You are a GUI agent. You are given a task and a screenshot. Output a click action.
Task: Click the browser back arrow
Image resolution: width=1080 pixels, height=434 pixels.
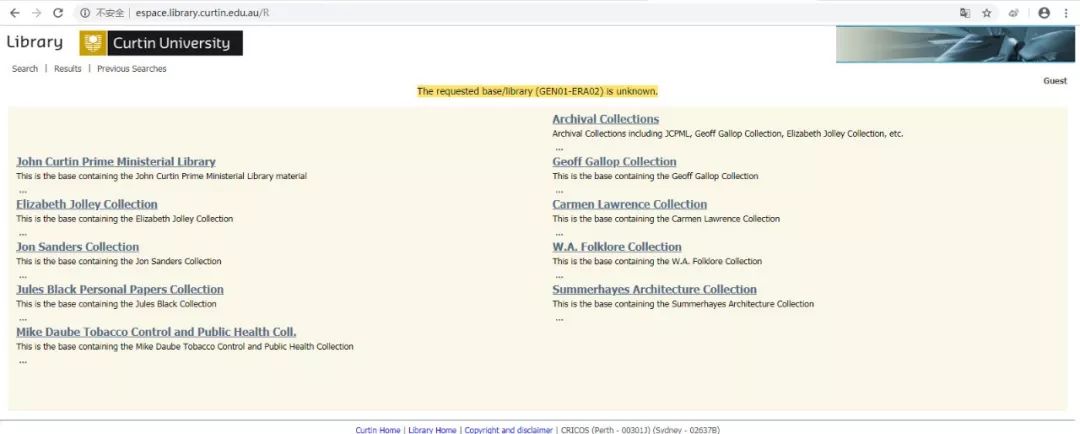14,13
